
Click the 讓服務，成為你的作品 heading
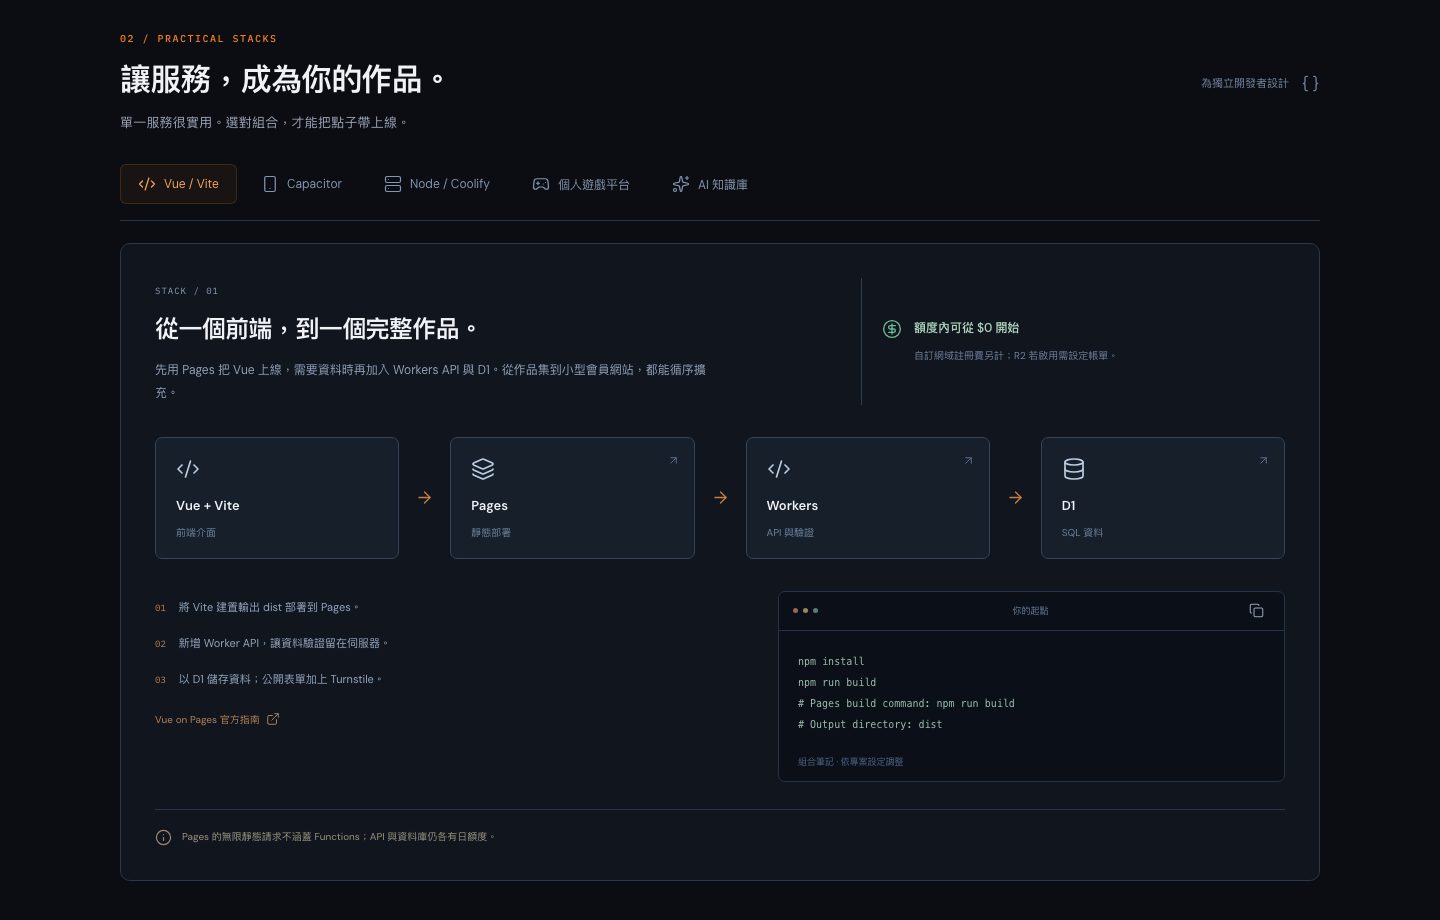click(283, 79)
